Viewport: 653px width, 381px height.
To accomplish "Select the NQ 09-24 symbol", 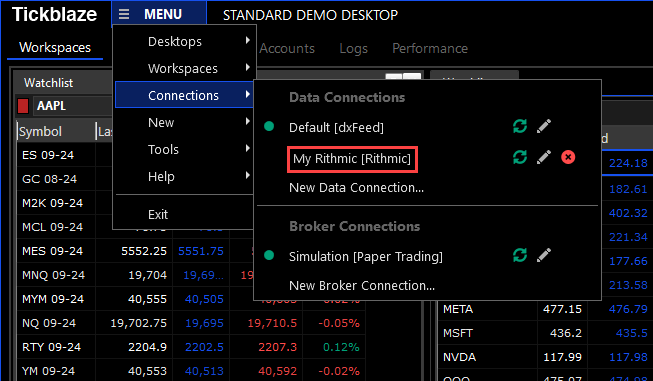I will tap(49, 323).
